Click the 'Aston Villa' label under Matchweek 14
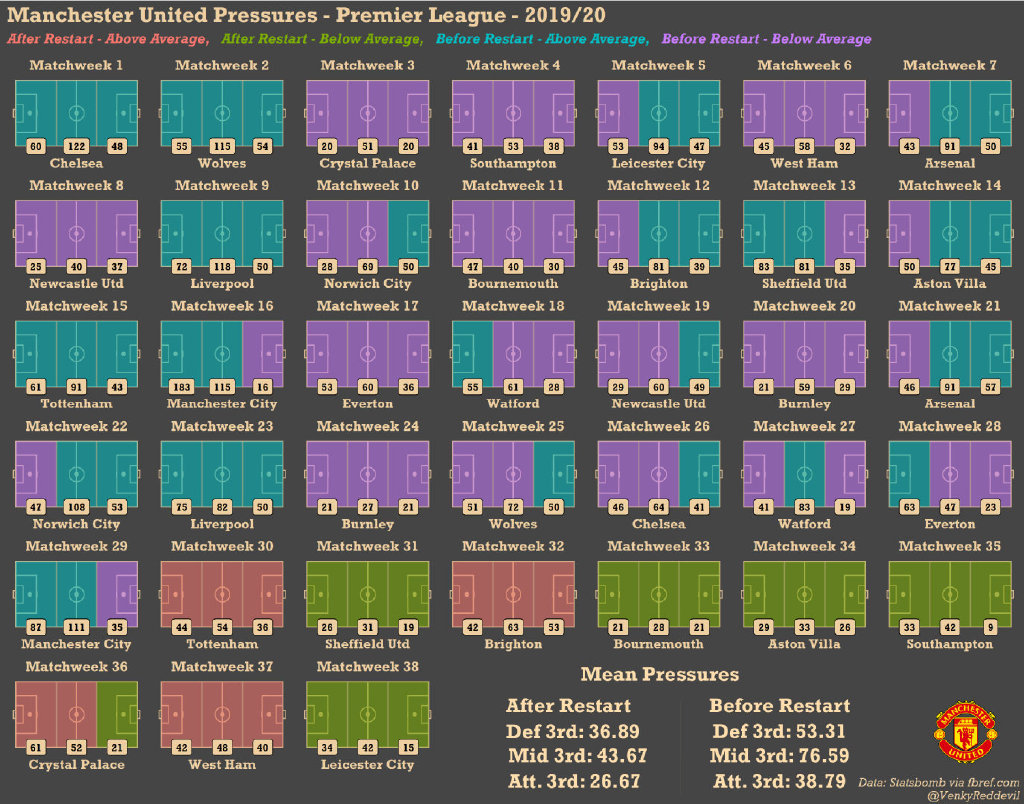Image resolution: width=1024 pixels, height=804 pixels. [x=950, y=283]
